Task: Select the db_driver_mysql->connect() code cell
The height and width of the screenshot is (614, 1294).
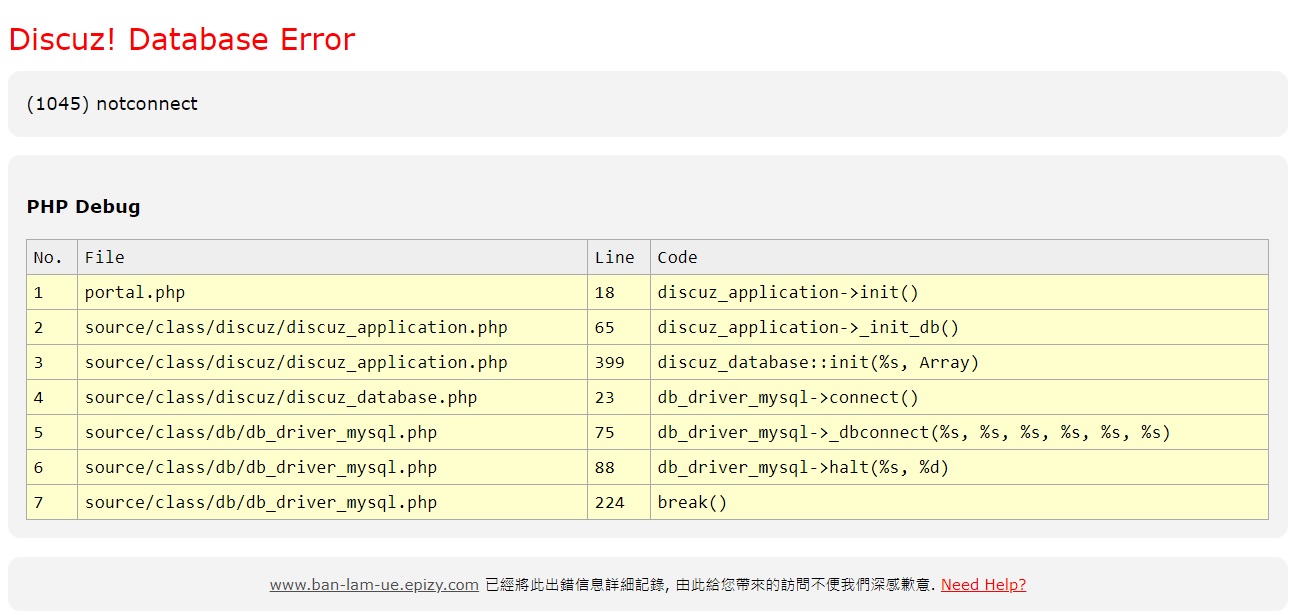Action: [787, 397]
